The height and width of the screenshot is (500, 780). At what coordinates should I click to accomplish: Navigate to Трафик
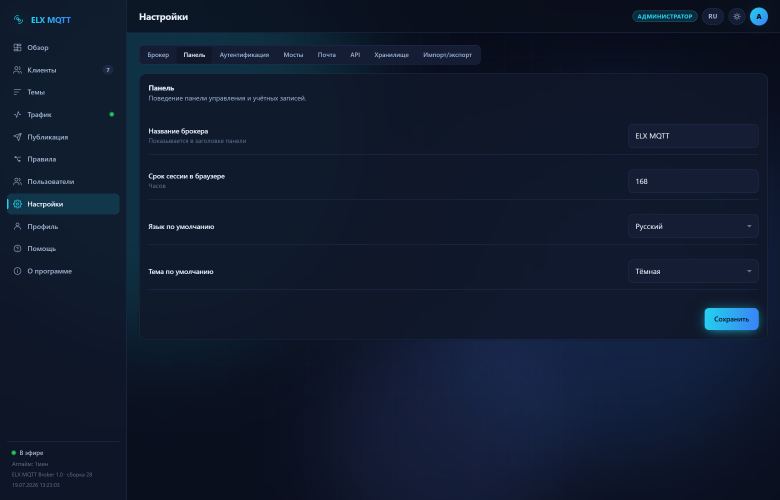pos(63,114)
